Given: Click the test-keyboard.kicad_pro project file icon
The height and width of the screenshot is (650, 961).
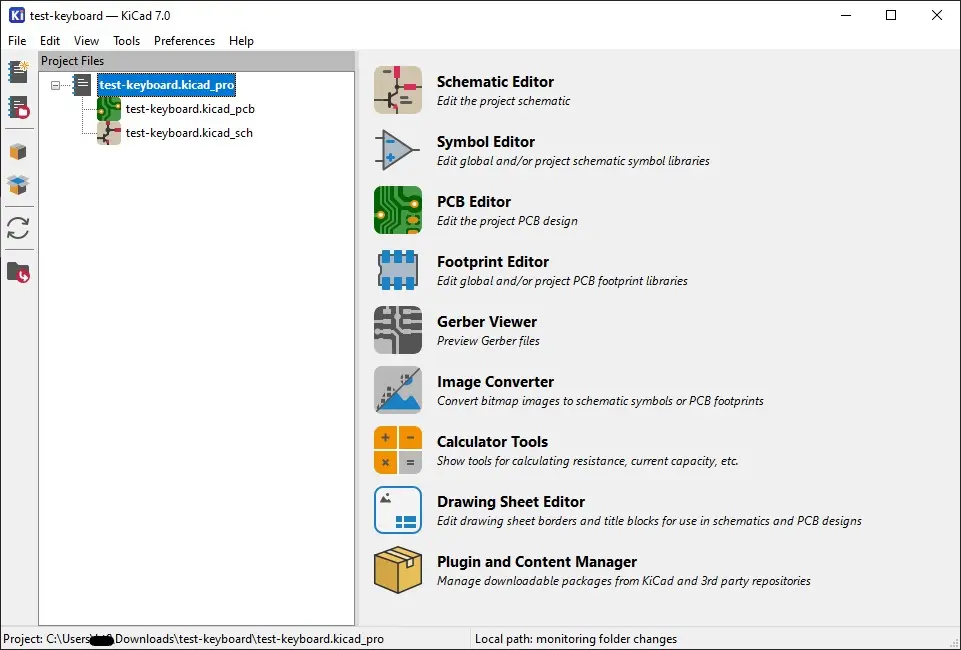Looking at the screenshot, I should tap(82, 85).
